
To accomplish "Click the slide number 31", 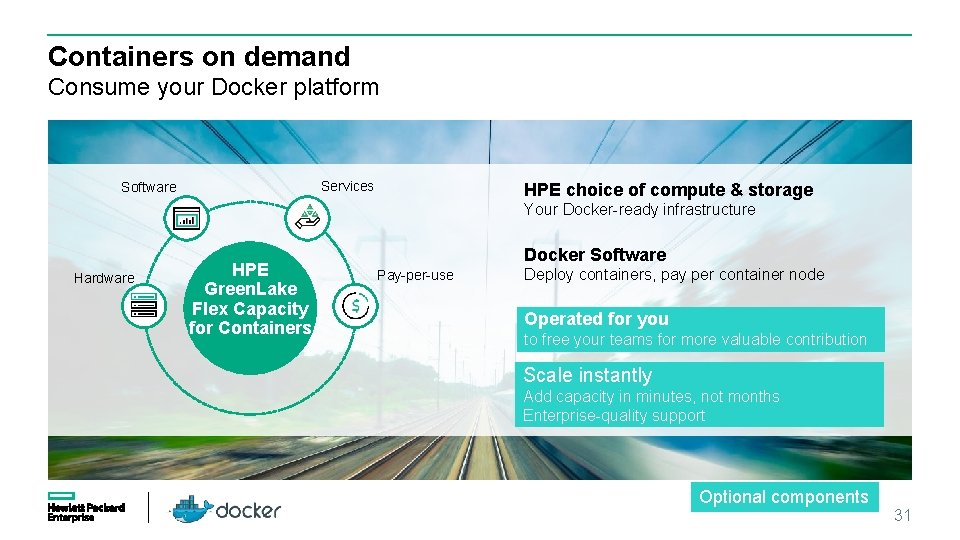I will 902,515.
